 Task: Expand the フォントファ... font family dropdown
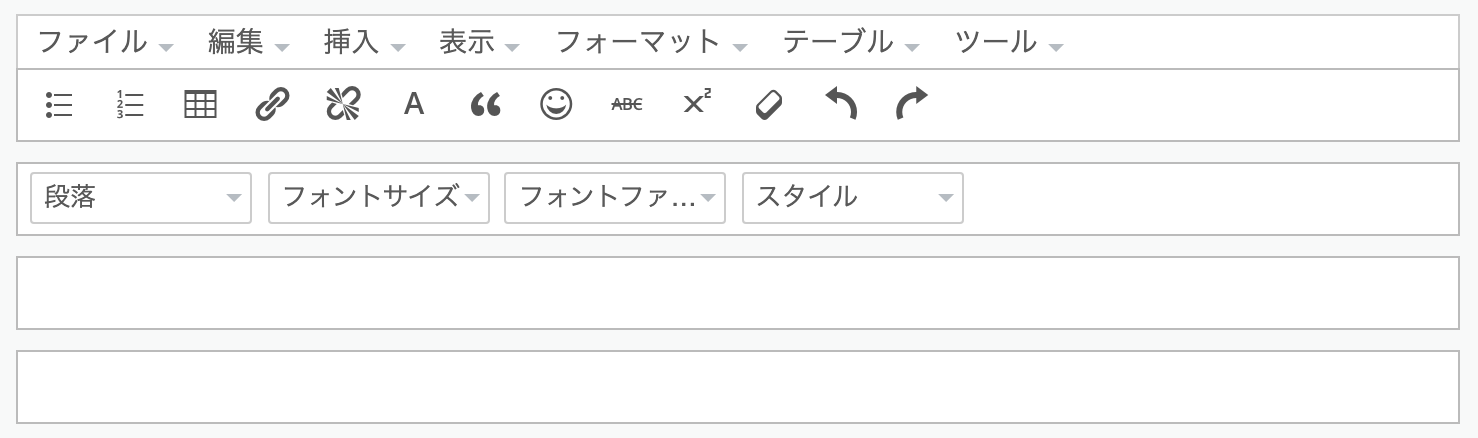(x=615, y=197)
